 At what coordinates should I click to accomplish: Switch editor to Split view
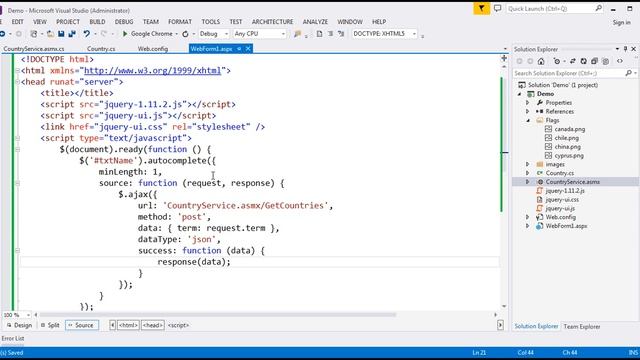click(x=50, y=325)
